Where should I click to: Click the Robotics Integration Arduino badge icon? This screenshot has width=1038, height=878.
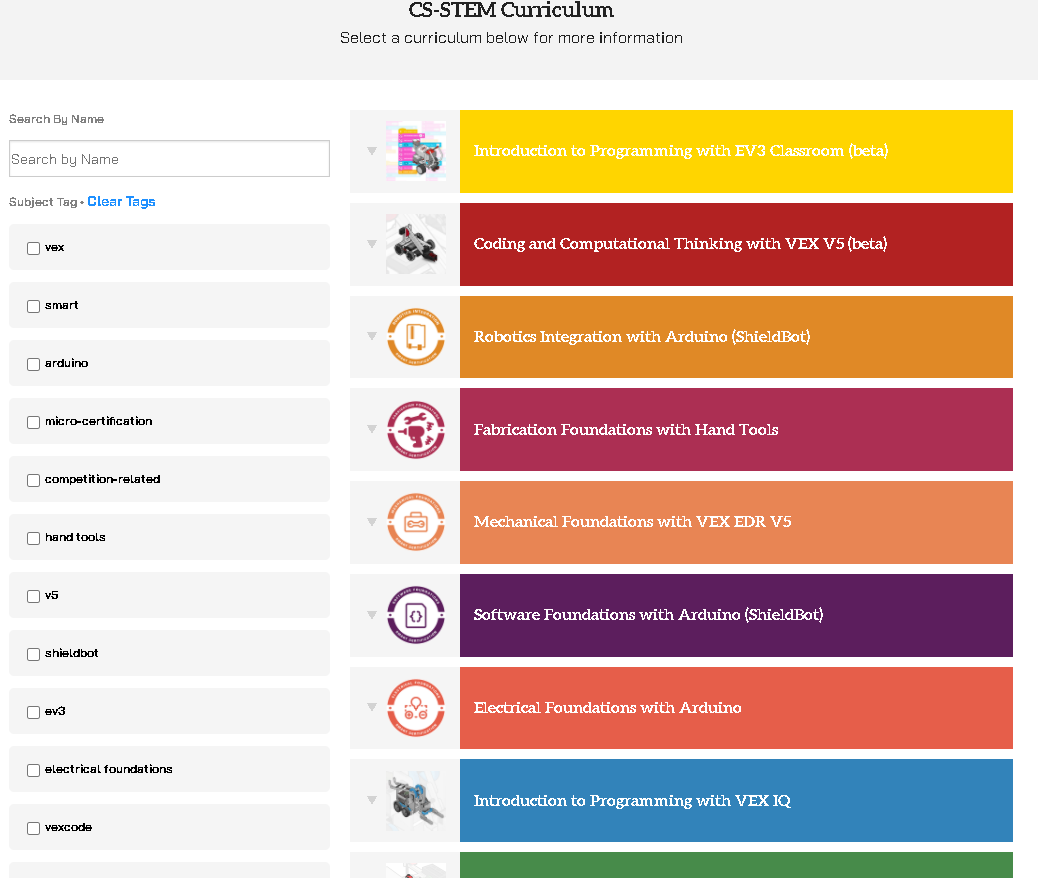(416, 337)
